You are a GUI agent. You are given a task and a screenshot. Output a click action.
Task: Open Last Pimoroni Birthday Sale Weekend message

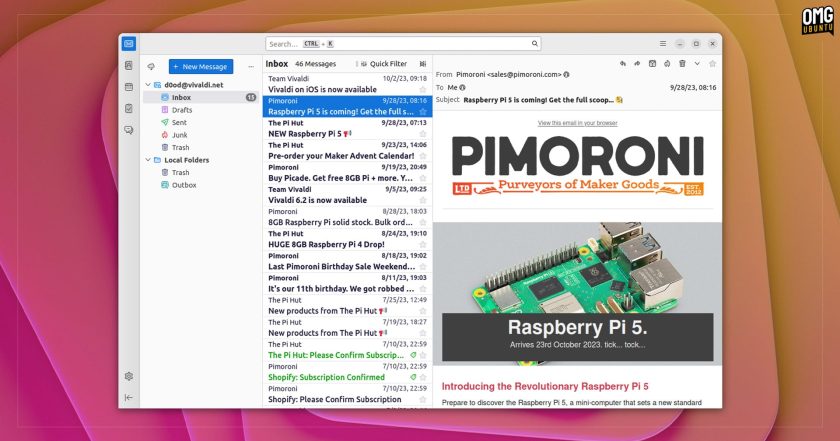[x=347, y=261]
